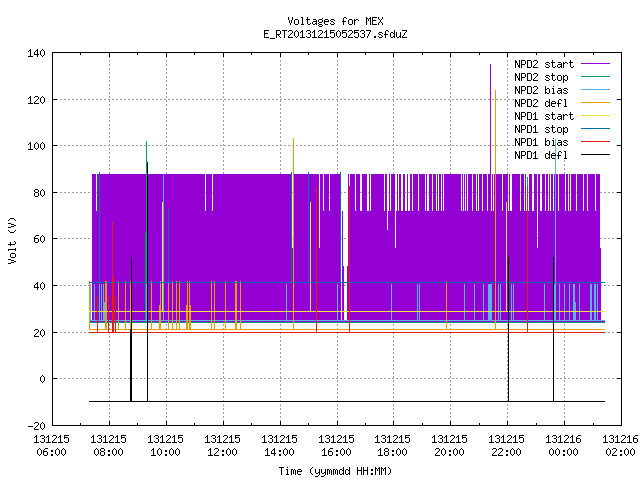Click the light blue NPD2 bias legend line
Screen dimensions: 640x480
pyautogui.click(x=595, y=90)
